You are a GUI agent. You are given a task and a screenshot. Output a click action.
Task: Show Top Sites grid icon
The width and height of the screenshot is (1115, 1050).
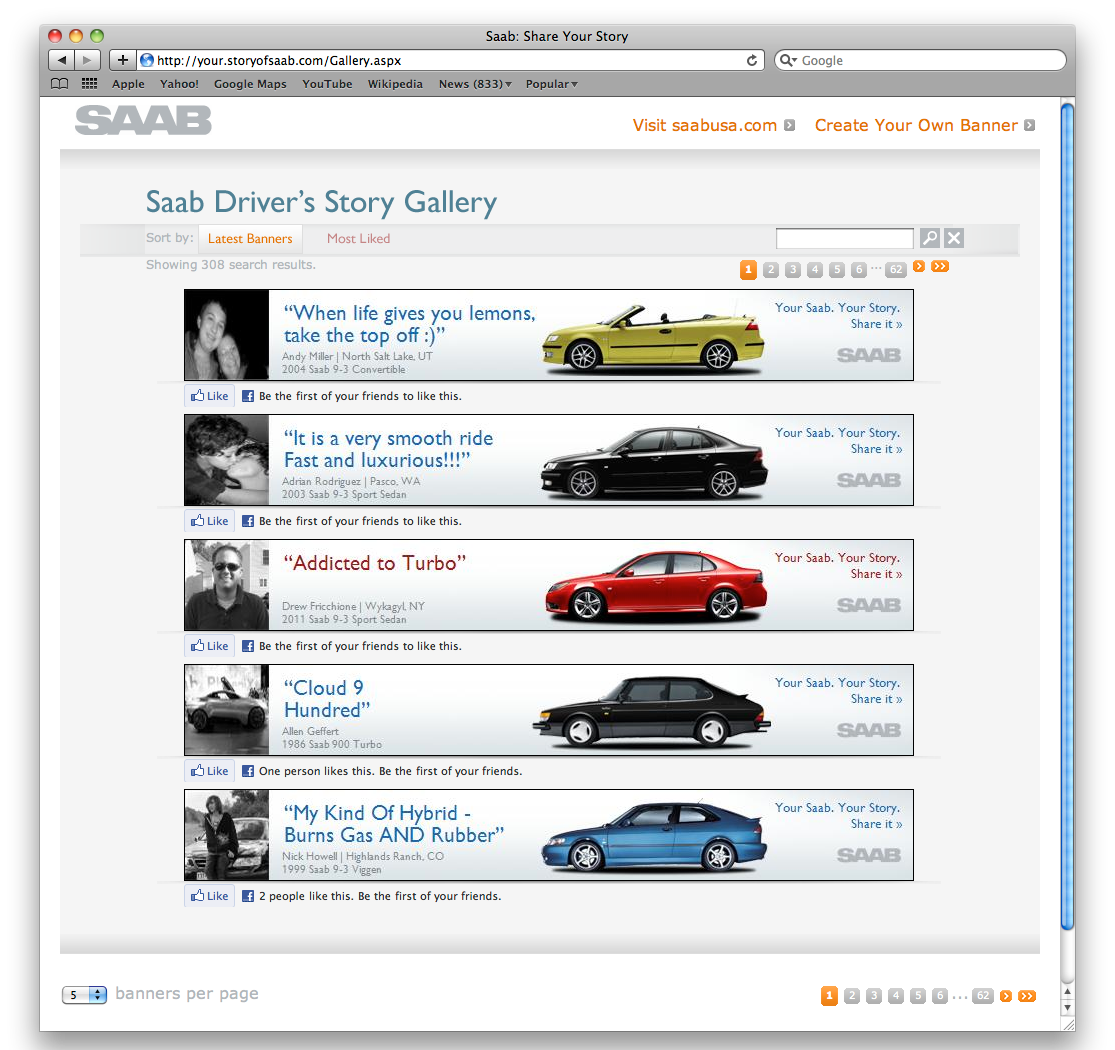[90, 84]
